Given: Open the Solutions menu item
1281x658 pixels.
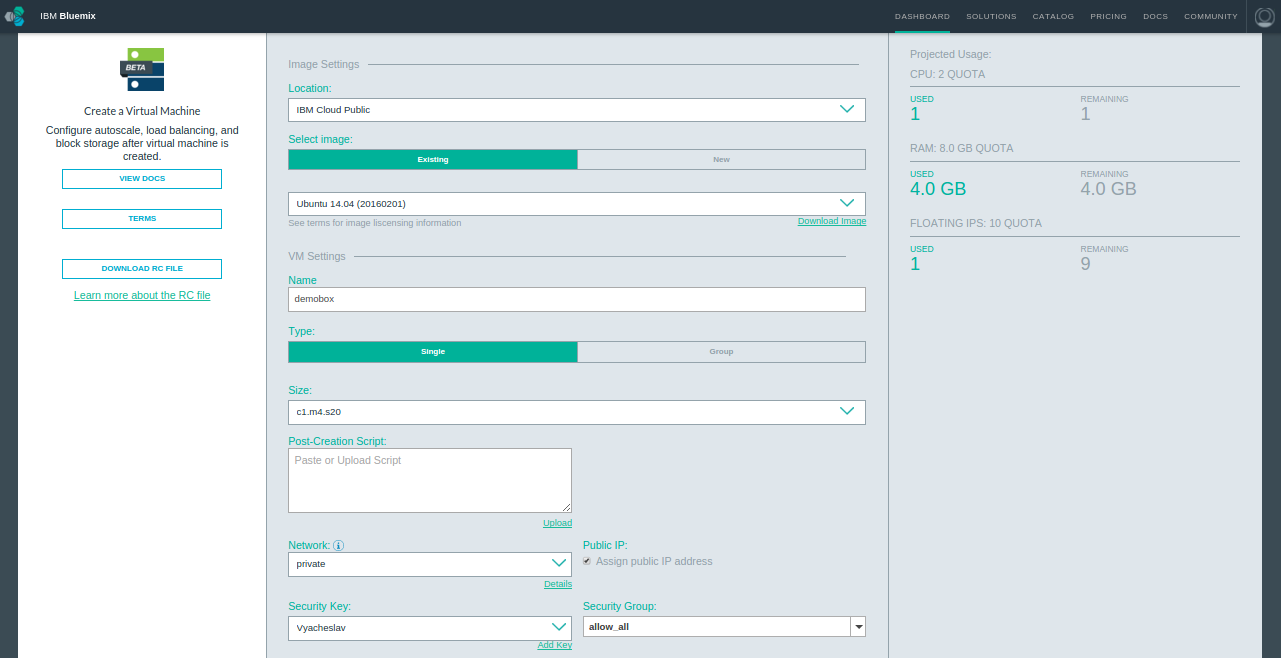Looking at the screenshot, I should [991, 16].
